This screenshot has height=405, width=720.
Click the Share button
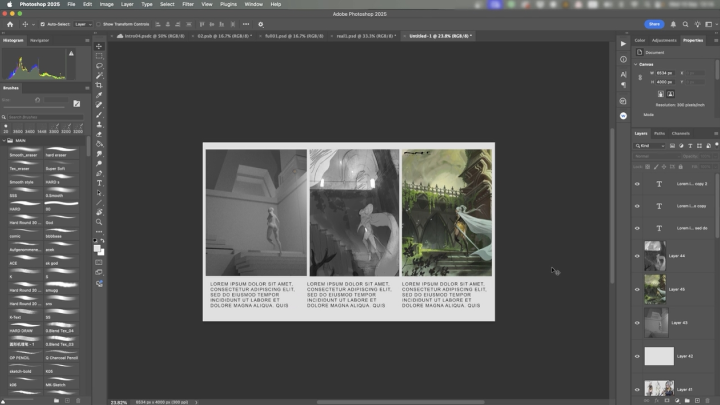click(655, 23)
